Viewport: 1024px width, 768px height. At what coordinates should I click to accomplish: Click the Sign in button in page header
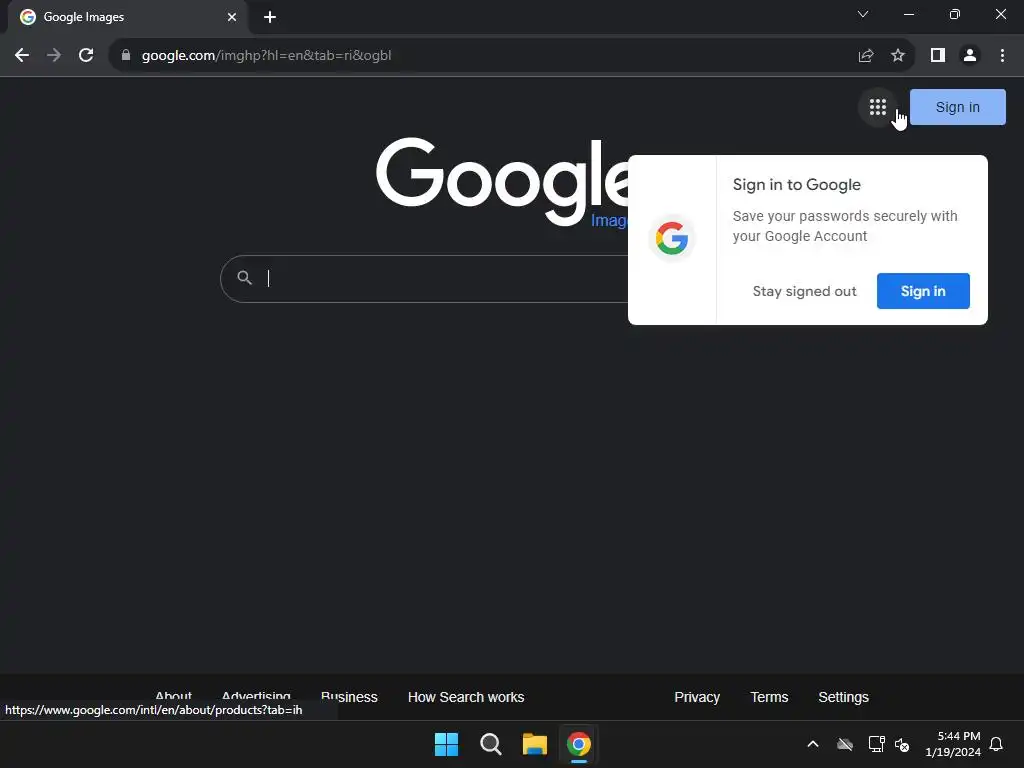coord(957,107)
